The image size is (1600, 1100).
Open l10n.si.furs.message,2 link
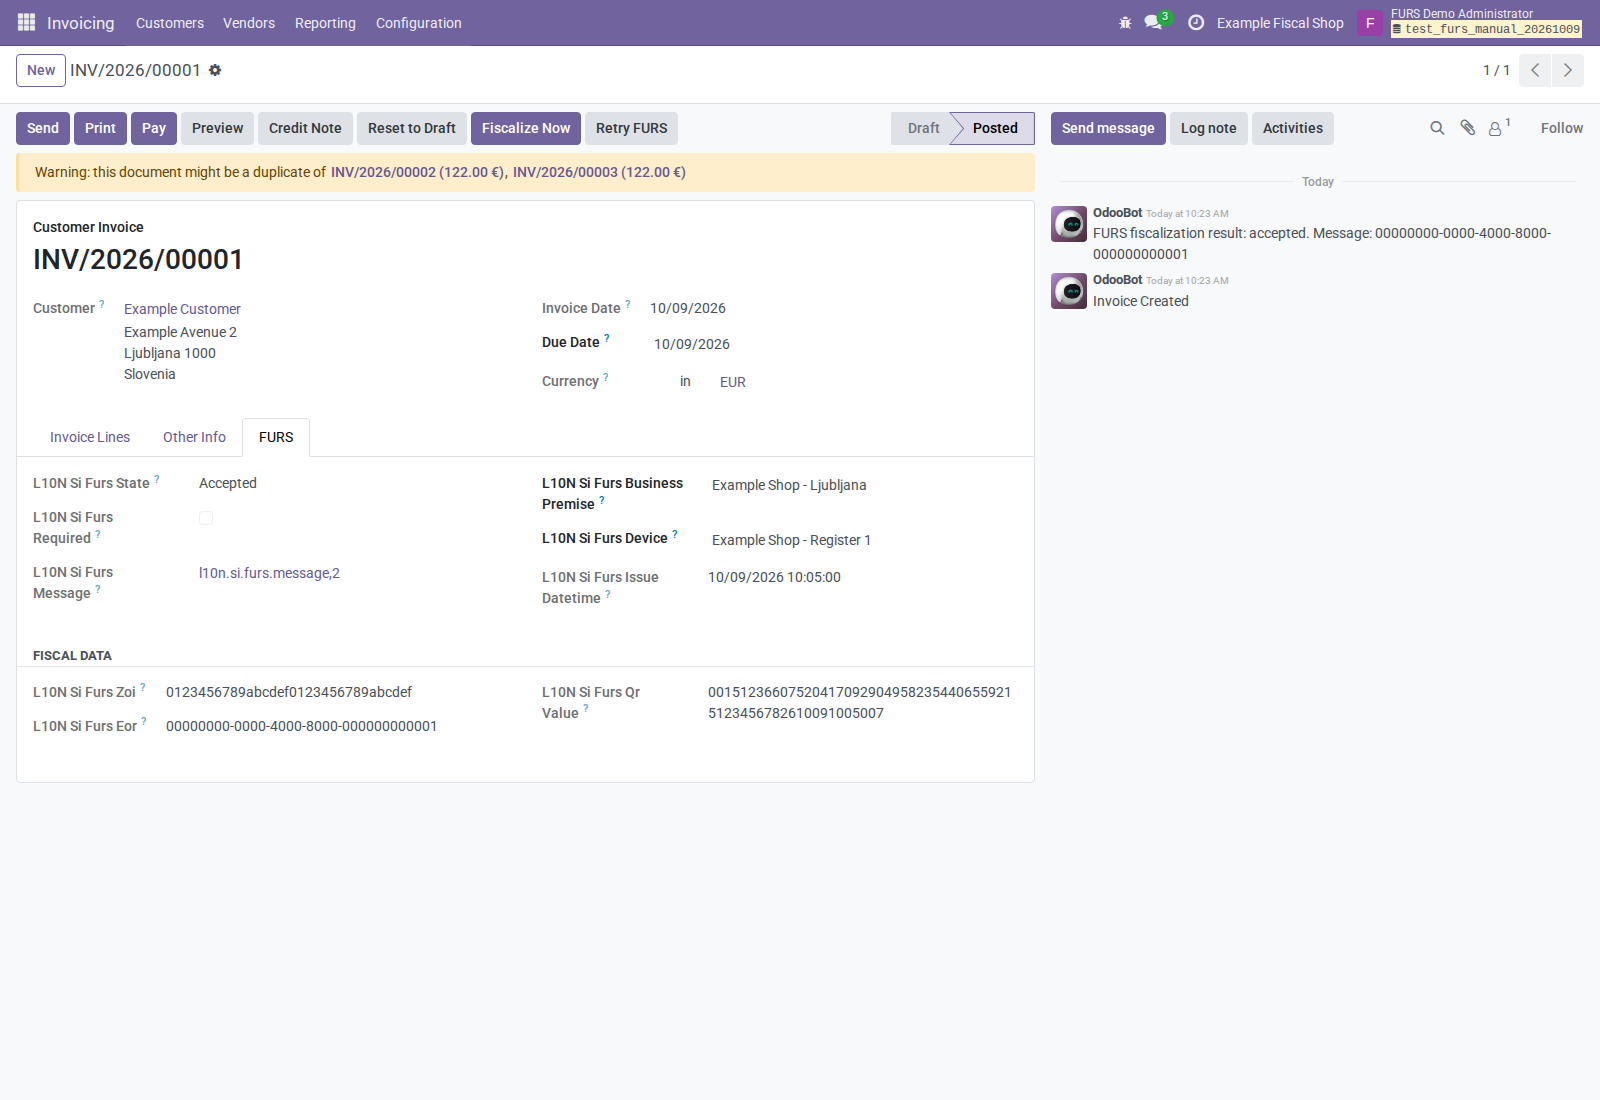point(269,573)
